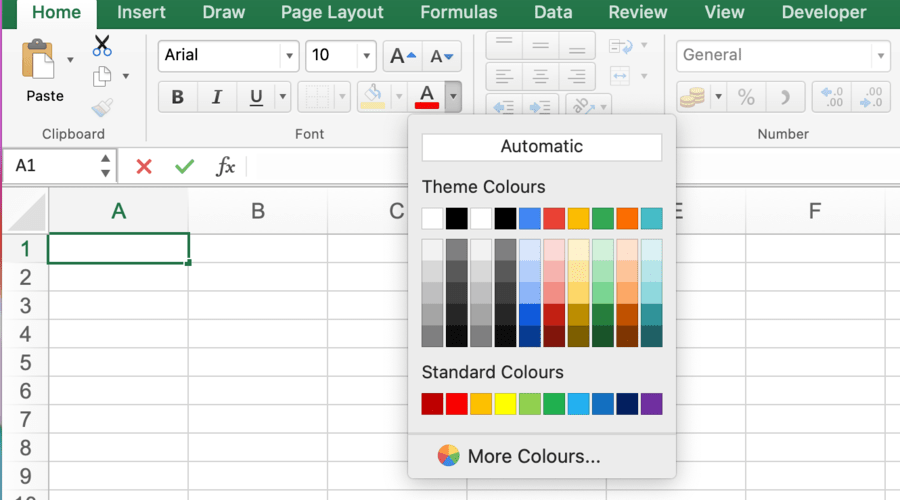The height and width of the screenshot is (500, 900).
Task: Decrease font size with smaller A icon
Action: 441,56
